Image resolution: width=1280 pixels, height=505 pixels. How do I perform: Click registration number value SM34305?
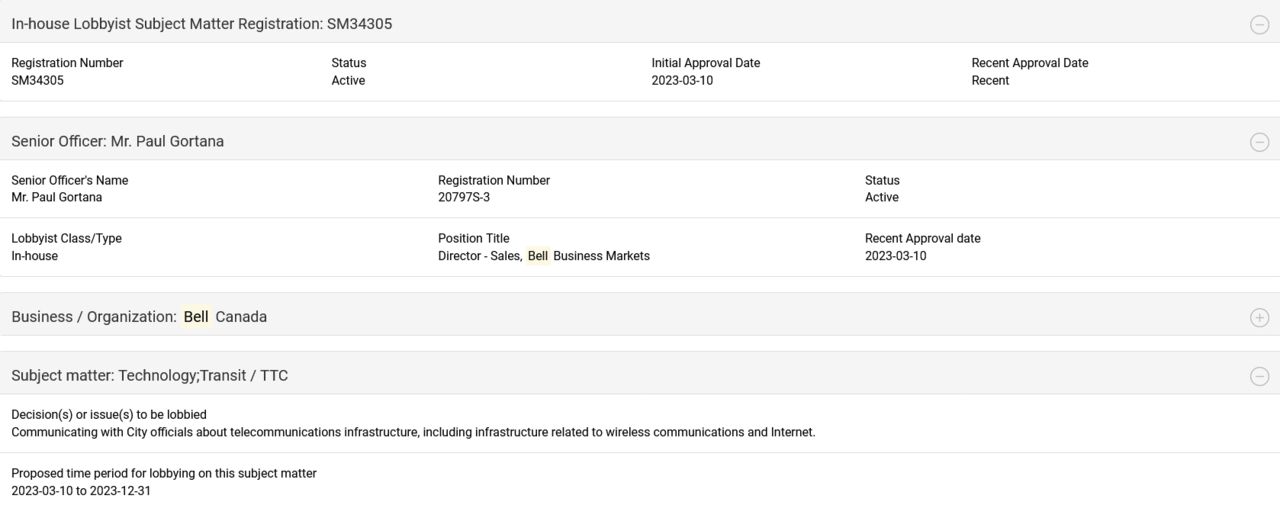coord(38,81)
